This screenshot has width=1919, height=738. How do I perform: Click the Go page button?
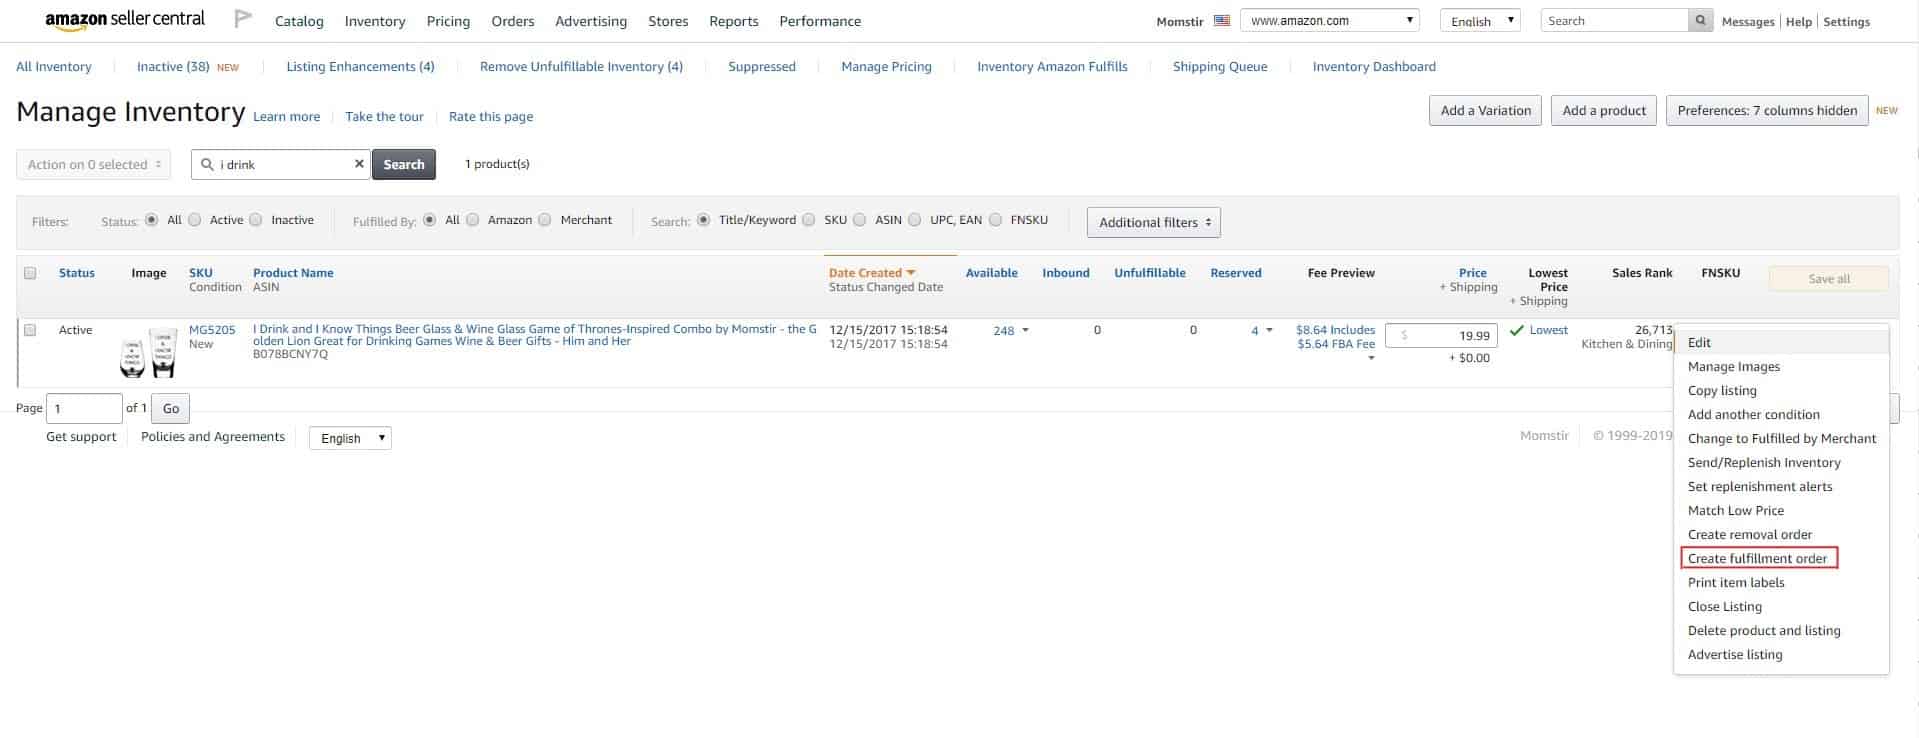171,409
